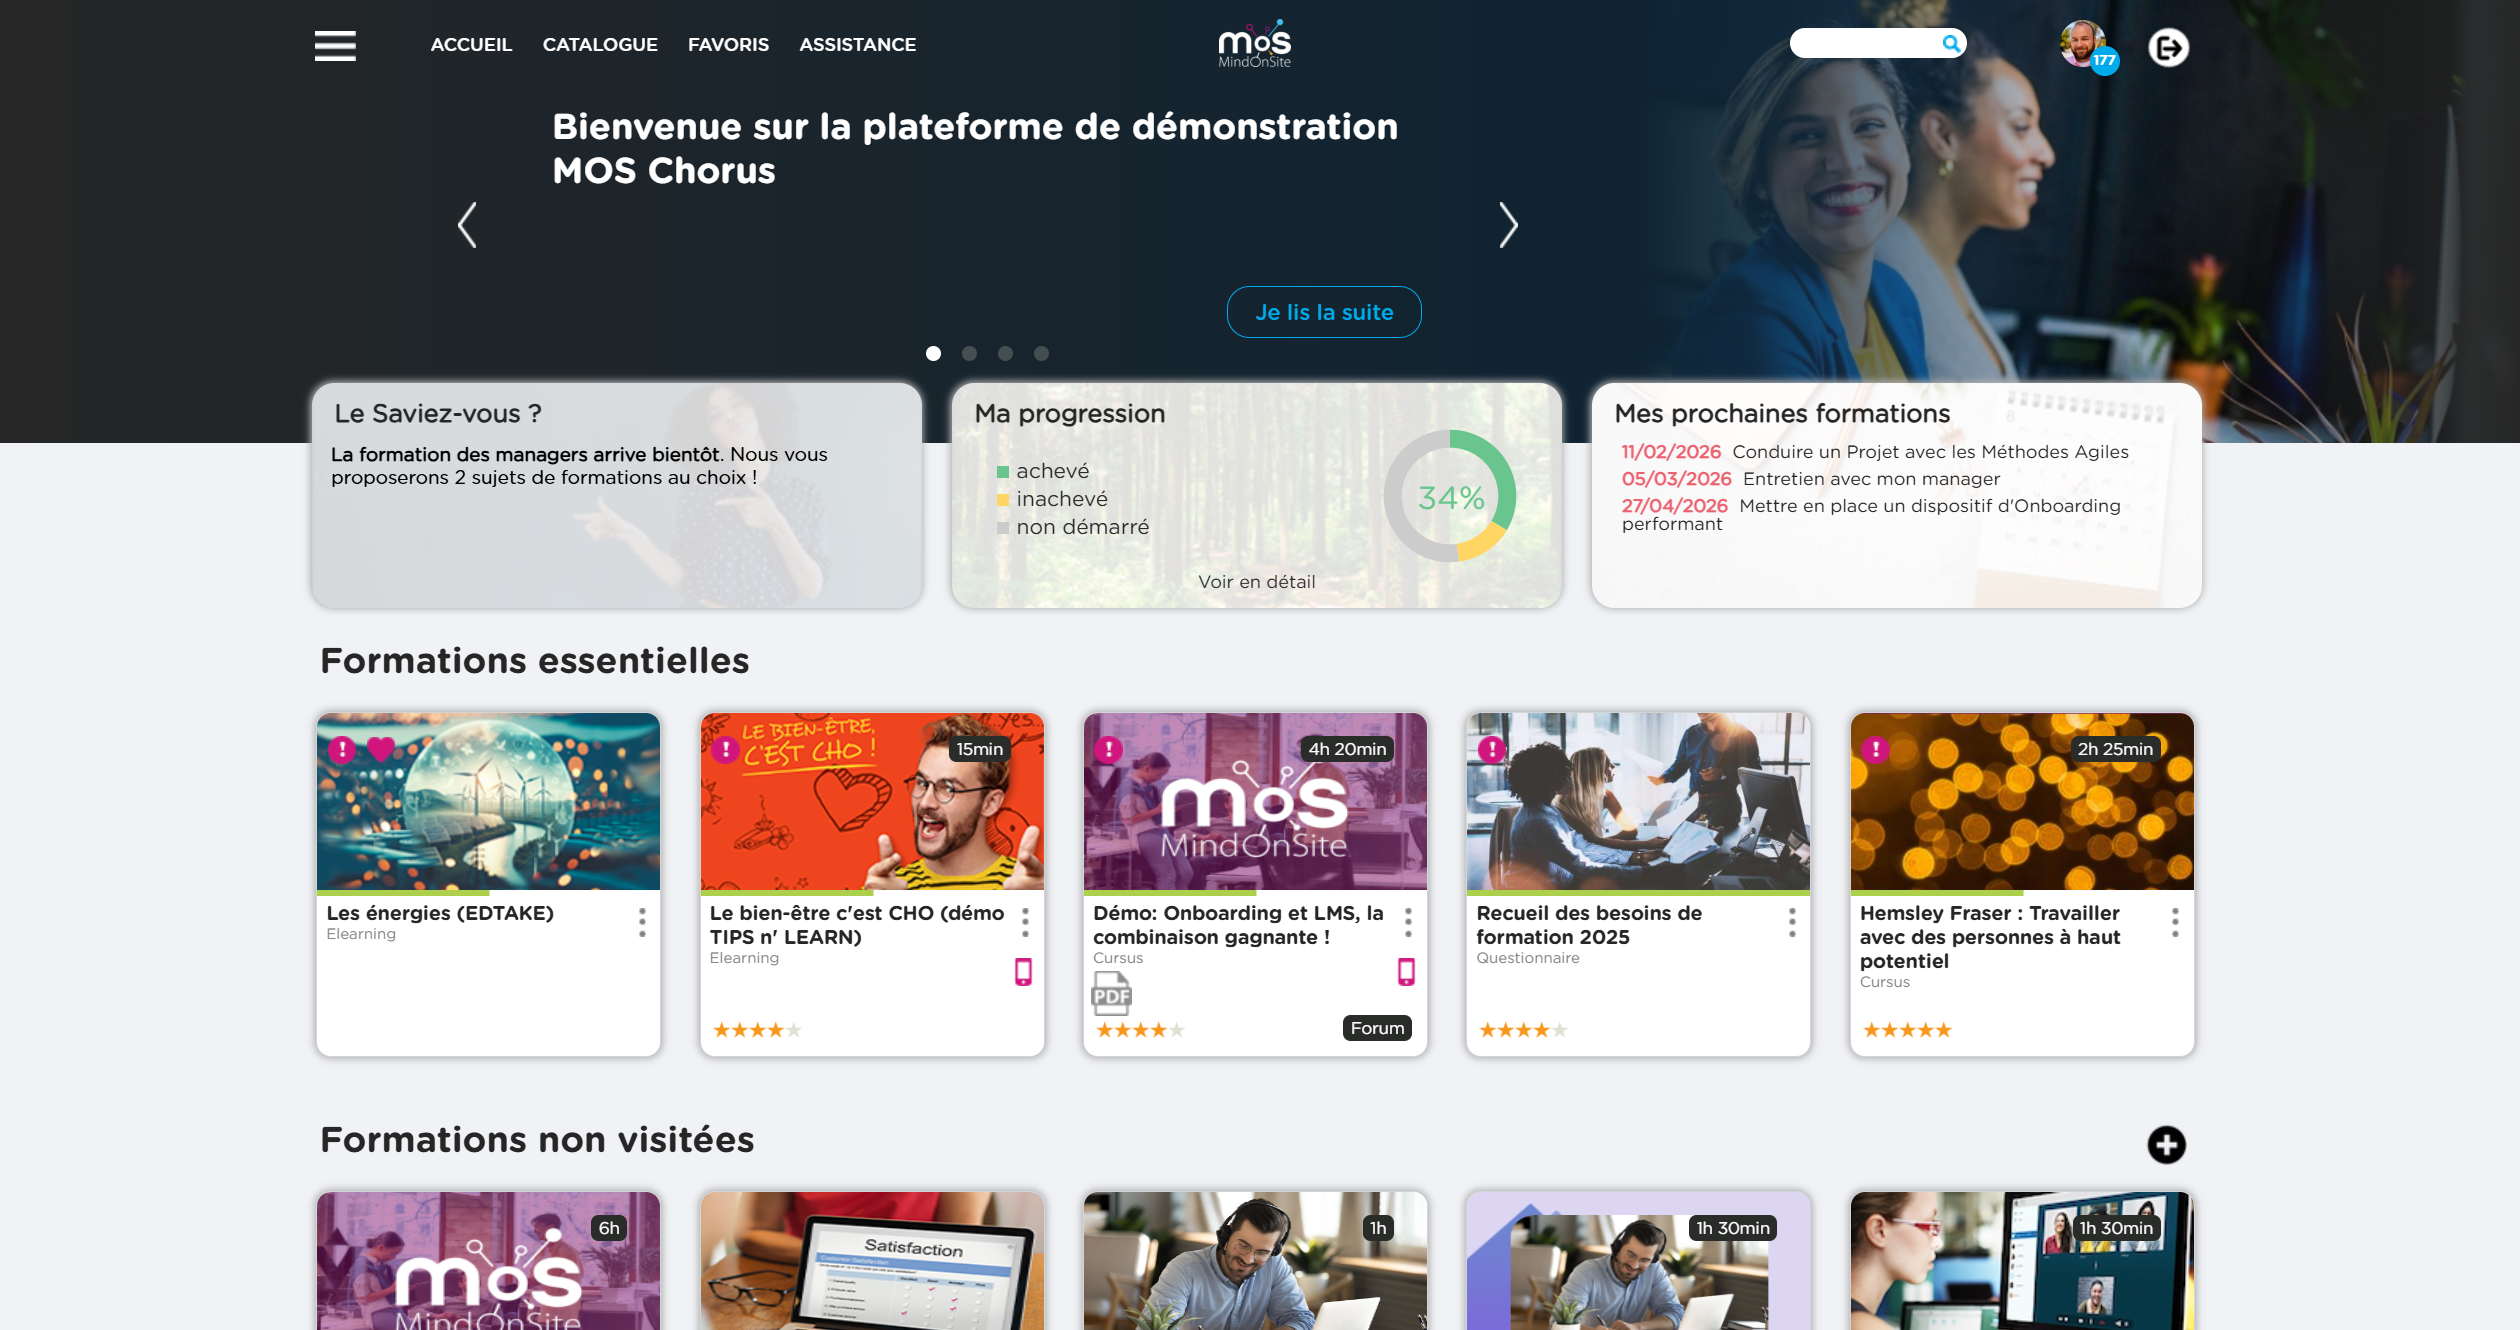Screen dimensions: 2520x1330
Task: Open options menu of Recueil des besoins card
Action: [1792, 922]
